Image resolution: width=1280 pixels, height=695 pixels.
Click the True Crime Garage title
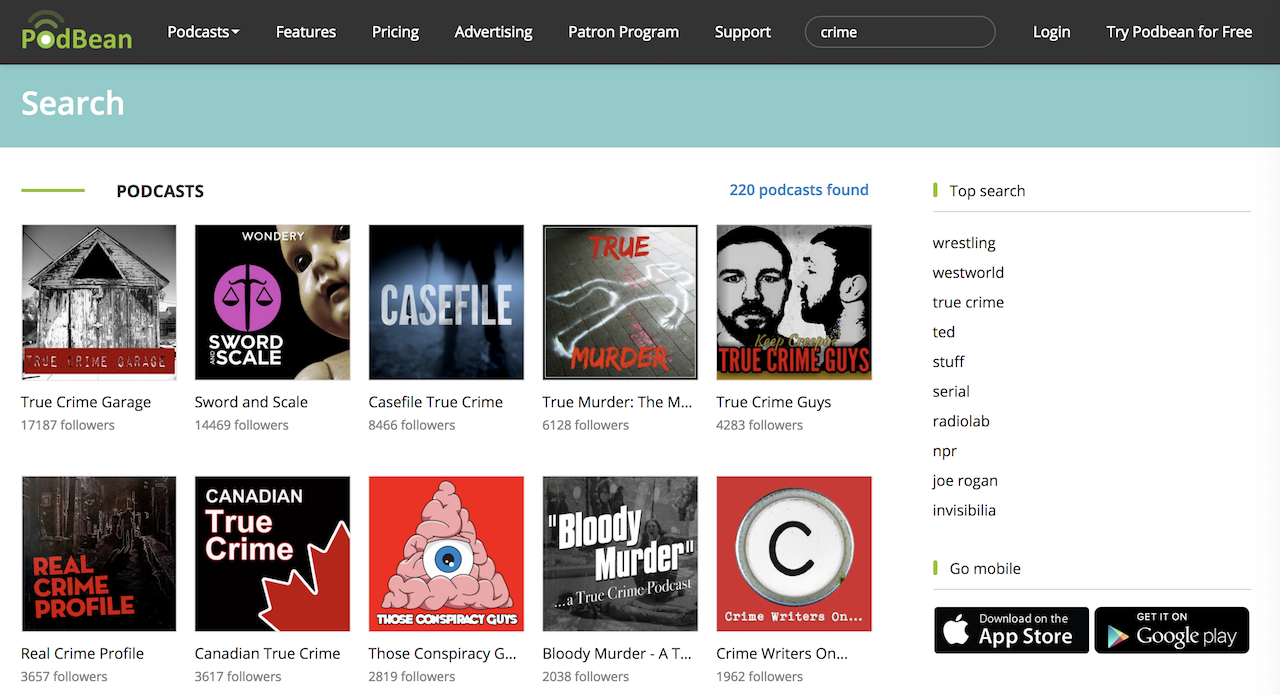click(86, 402)
